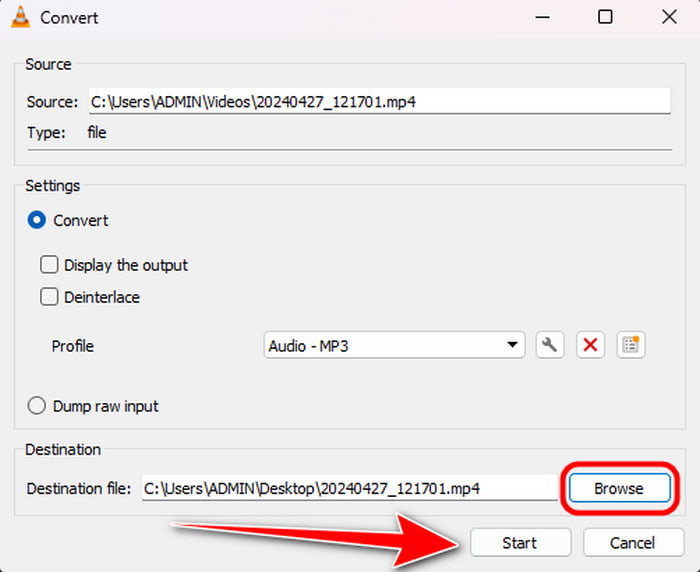Open the edit profile wrench icon
The width and height of the screenshot is (700, 572).
click(x=550, y=345)
